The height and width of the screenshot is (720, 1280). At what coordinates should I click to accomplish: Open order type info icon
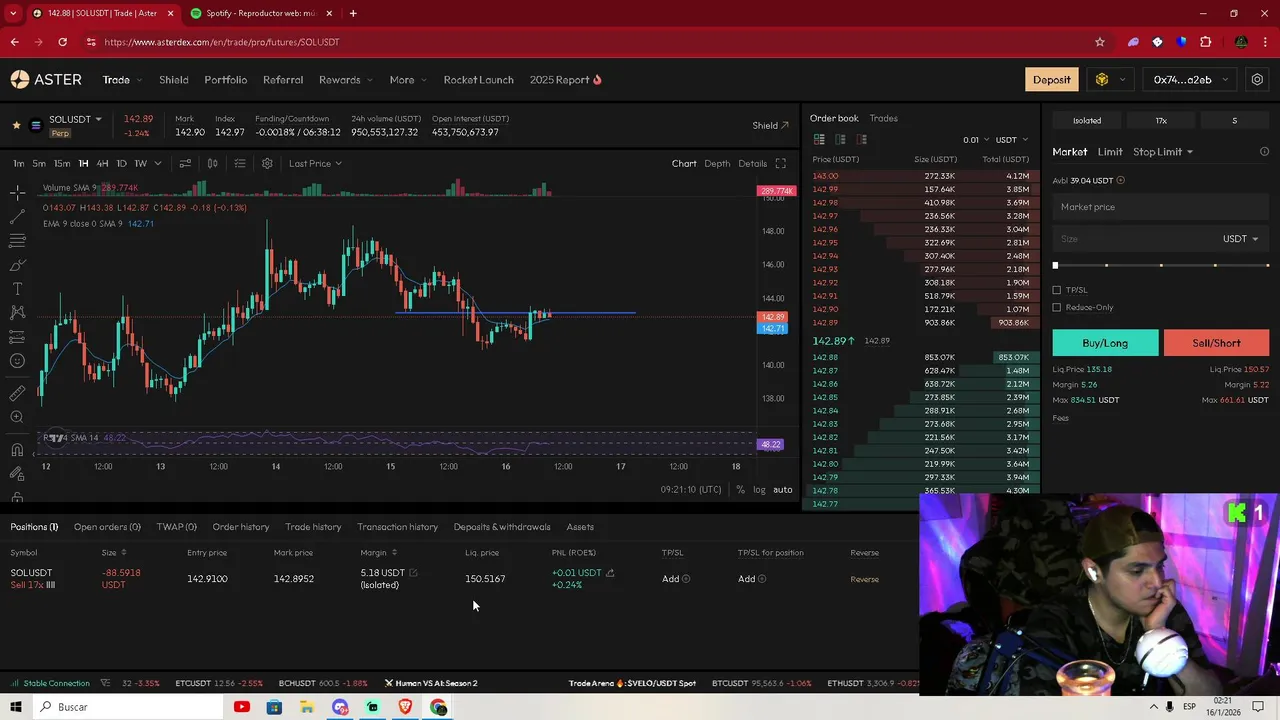(1264, 152)
